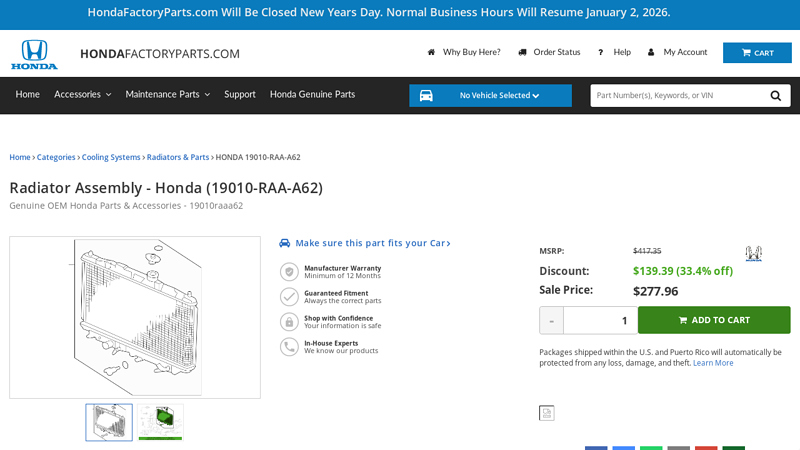Open the Cart button in header
Image resolution: width=800 pixels, height=450 pixels.
pyautogui.click(x=757, y=53)
